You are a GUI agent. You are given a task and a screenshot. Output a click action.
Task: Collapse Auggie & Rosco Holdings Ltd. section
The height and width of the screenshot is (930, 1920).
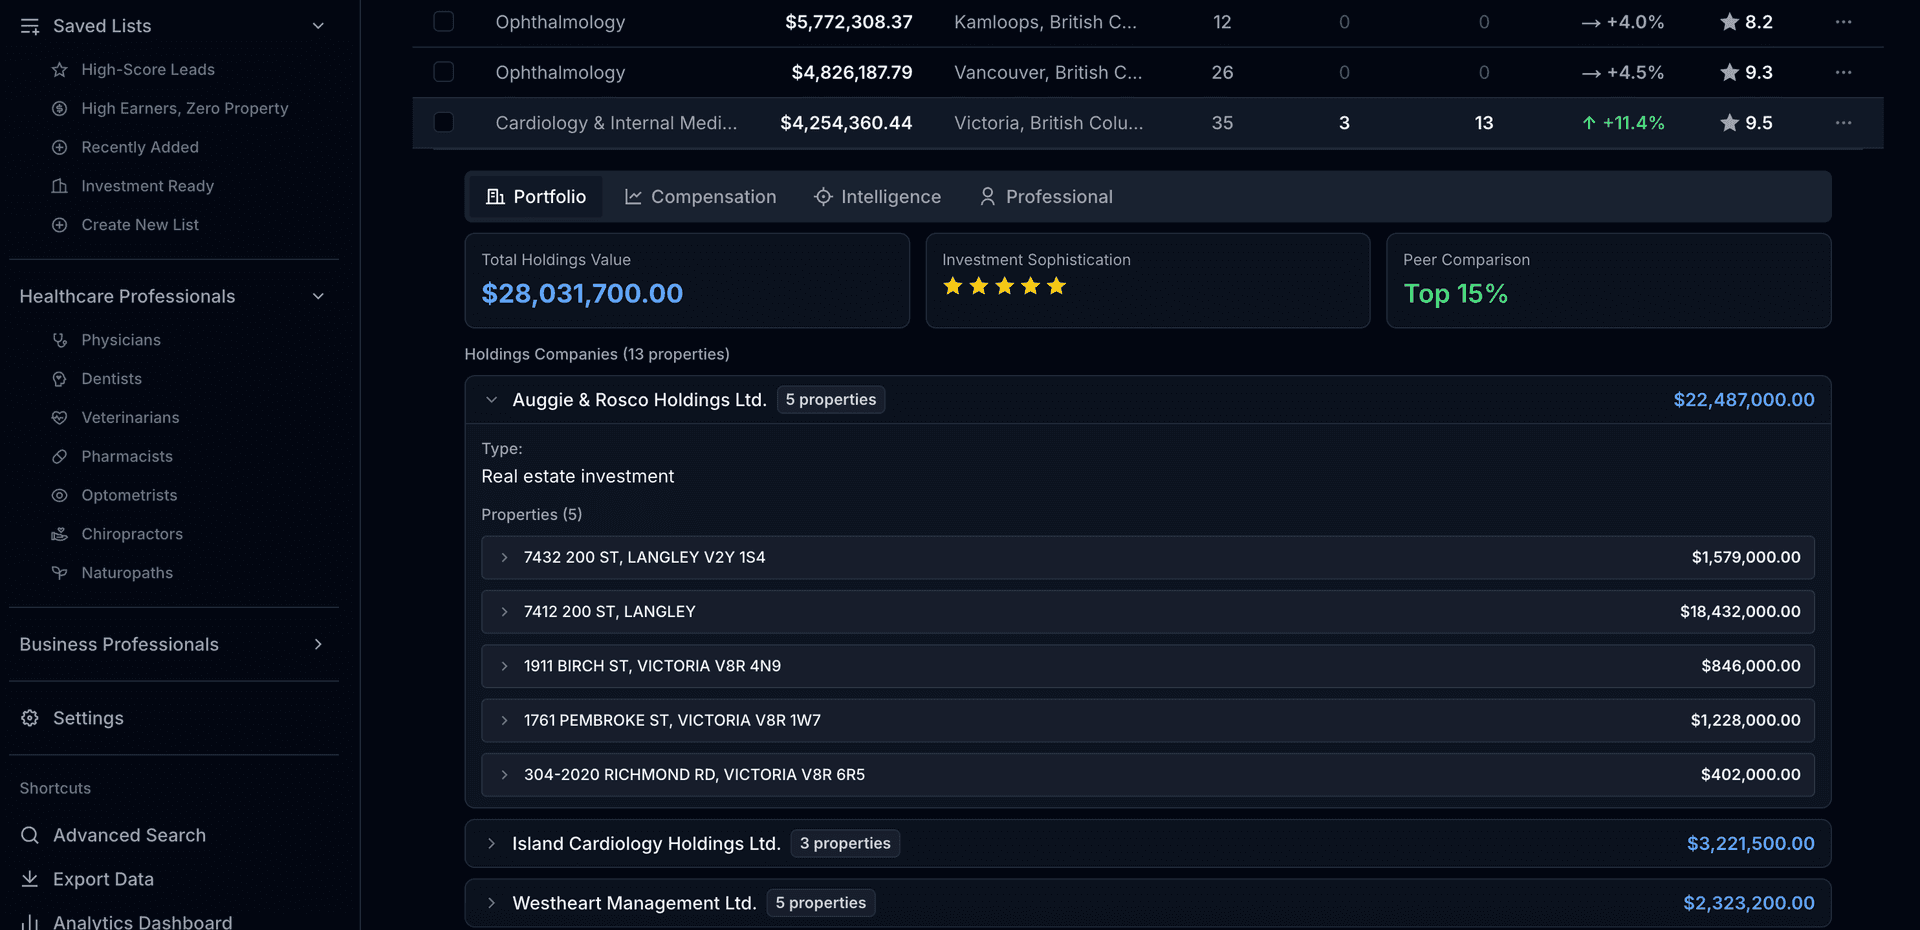click(491, 400)
